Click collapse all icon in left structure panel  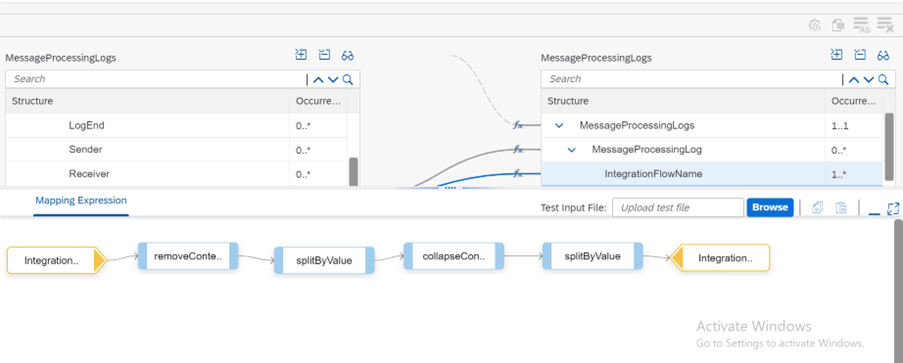pyautogui.click(x=324, y=55)
